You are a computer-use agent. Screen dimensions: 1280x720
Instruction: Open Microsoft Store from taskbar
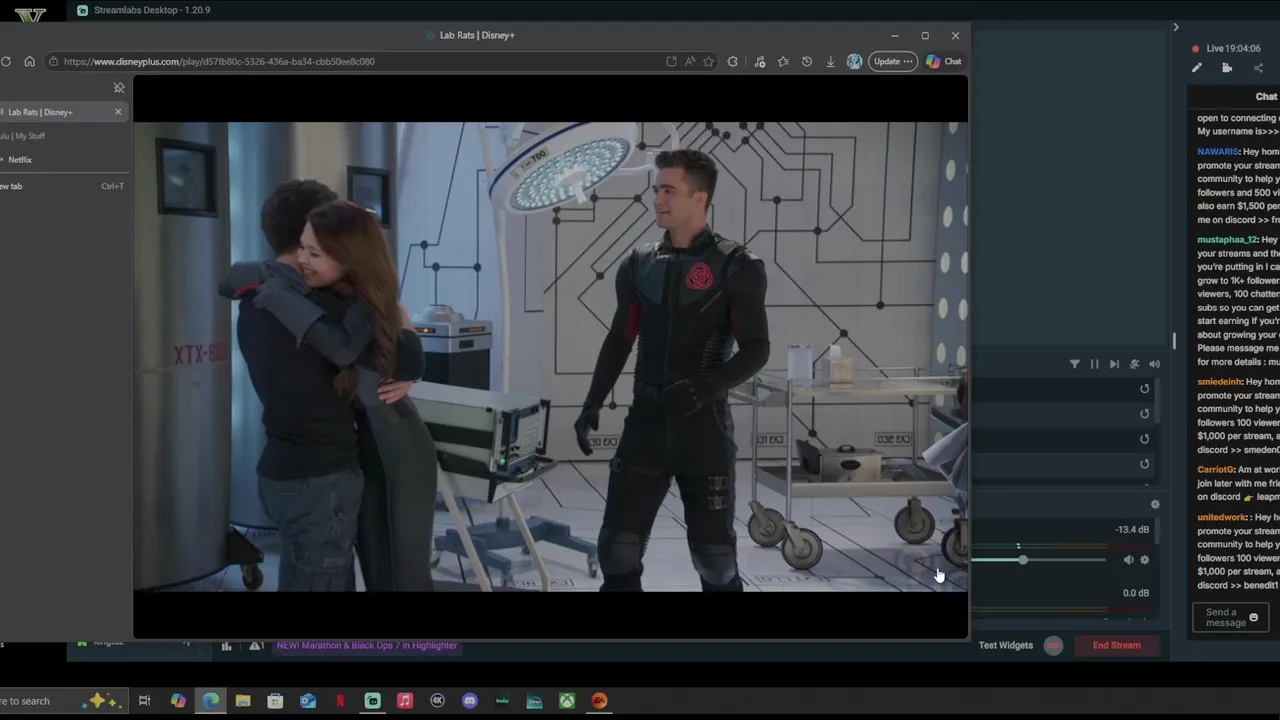pyautogui.click(x=275, y=701)
